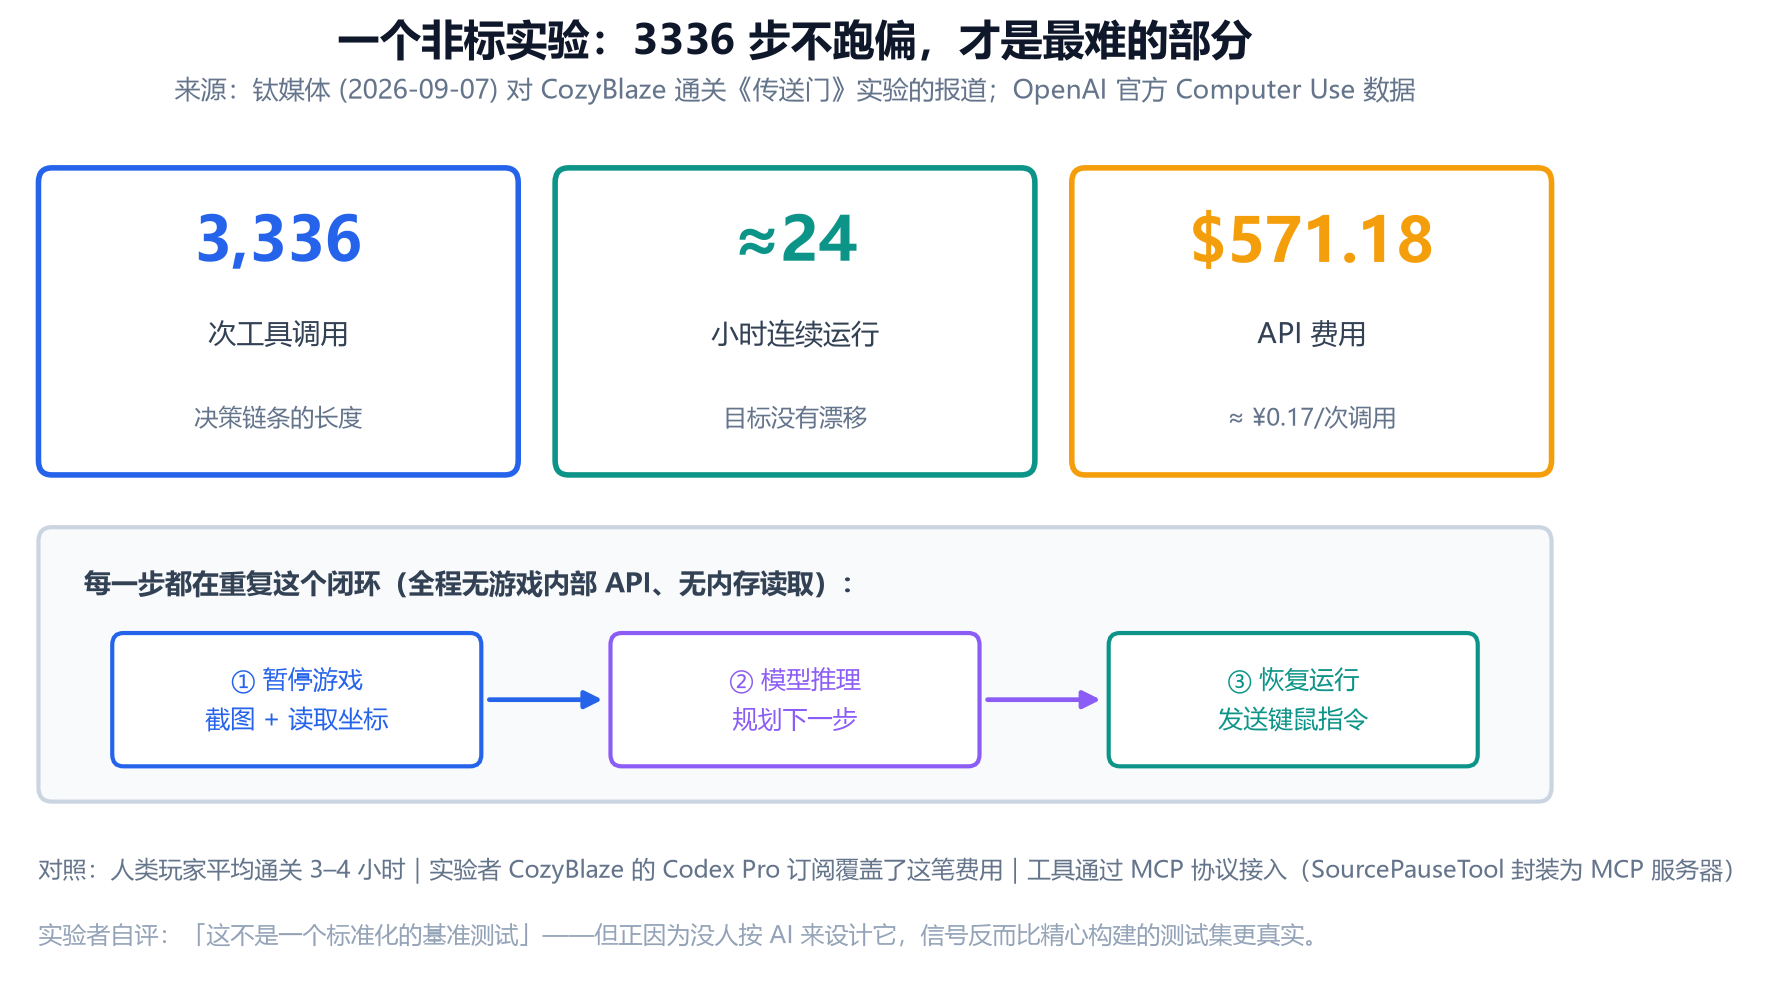
Task: Select the green 小时连续运行 card
Action: click(x=795, y=321)
